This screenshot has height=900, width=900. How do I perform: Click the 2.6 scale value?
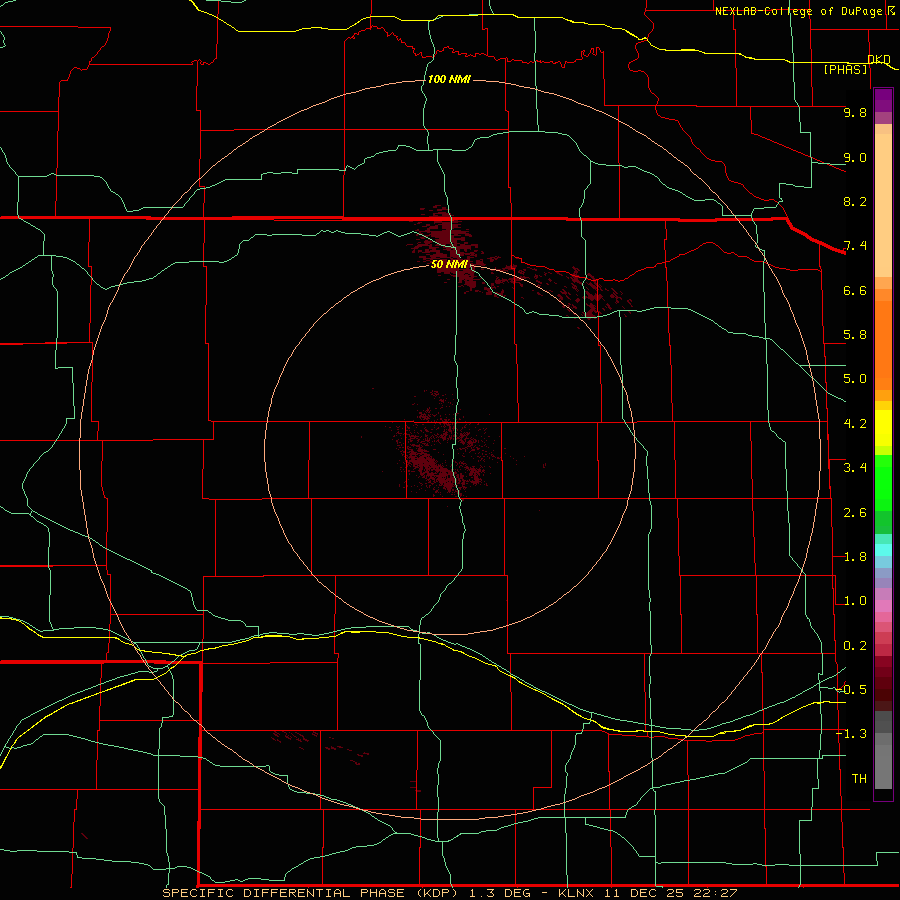click(x=855, y=513)
